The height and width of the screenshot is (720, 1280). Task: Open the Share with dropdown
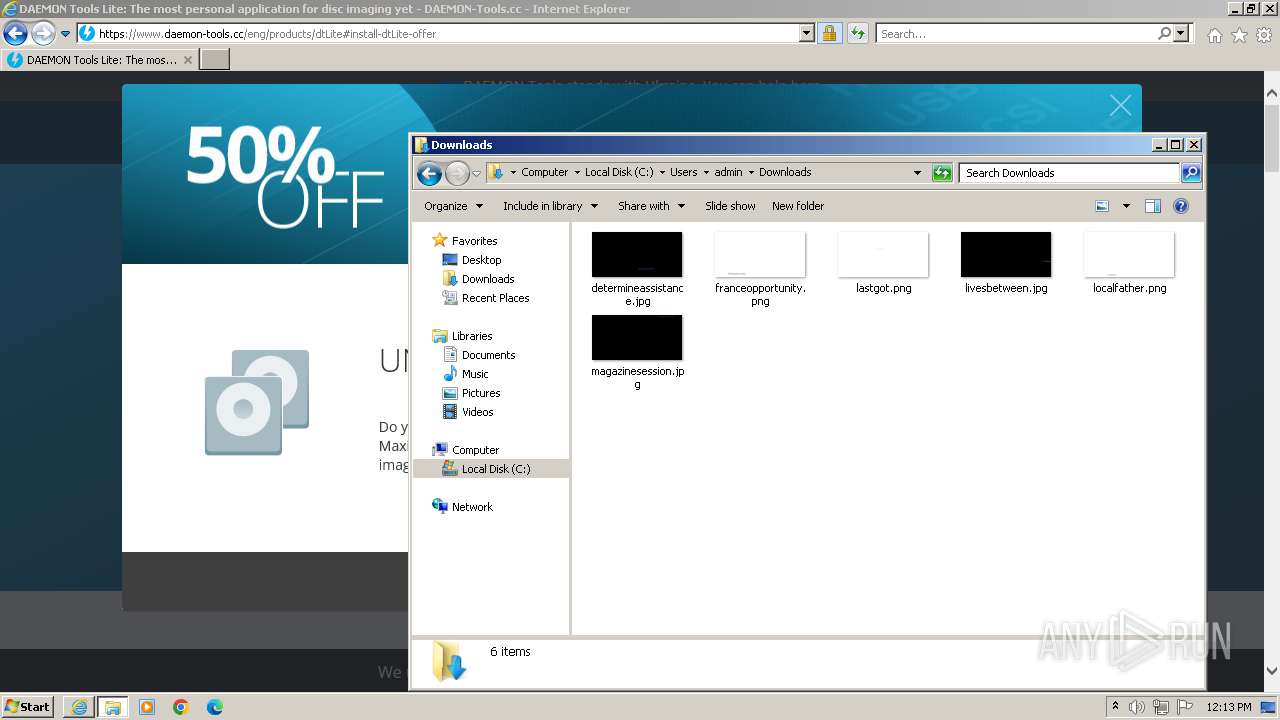pyautogui.click(x=651, y=206)
